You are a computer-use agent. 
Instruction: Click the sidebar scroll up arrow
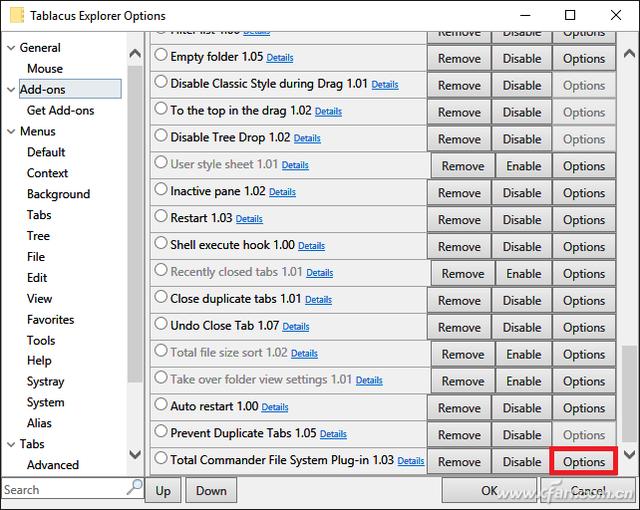[135, 53]
